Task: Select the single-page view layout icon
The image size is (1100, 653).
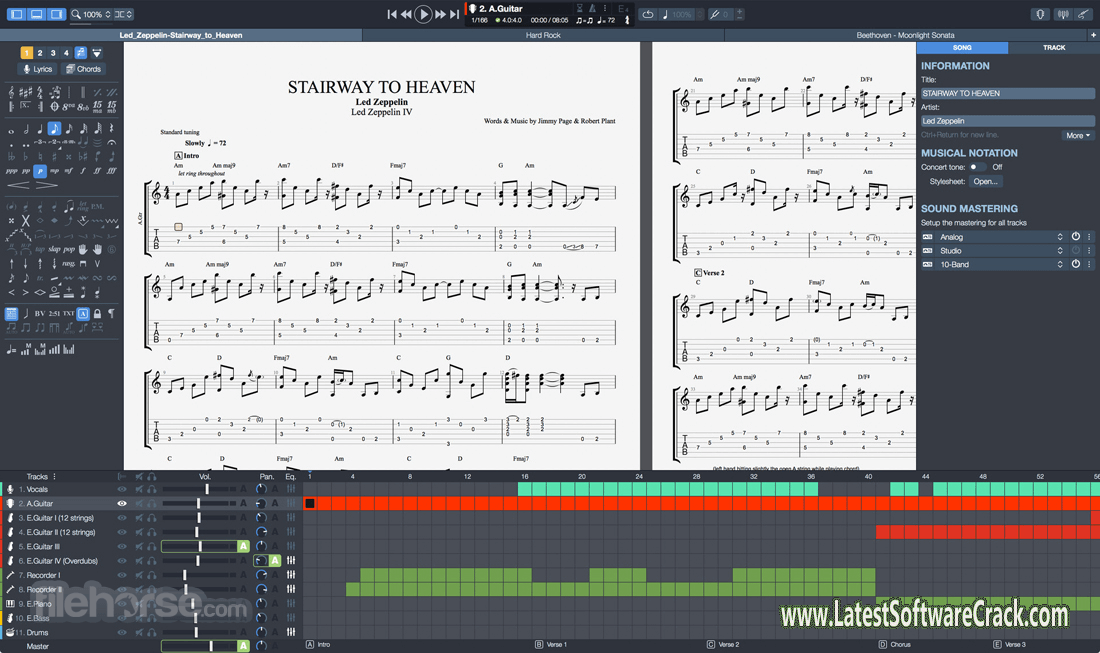Action: [x=15, y=15]
